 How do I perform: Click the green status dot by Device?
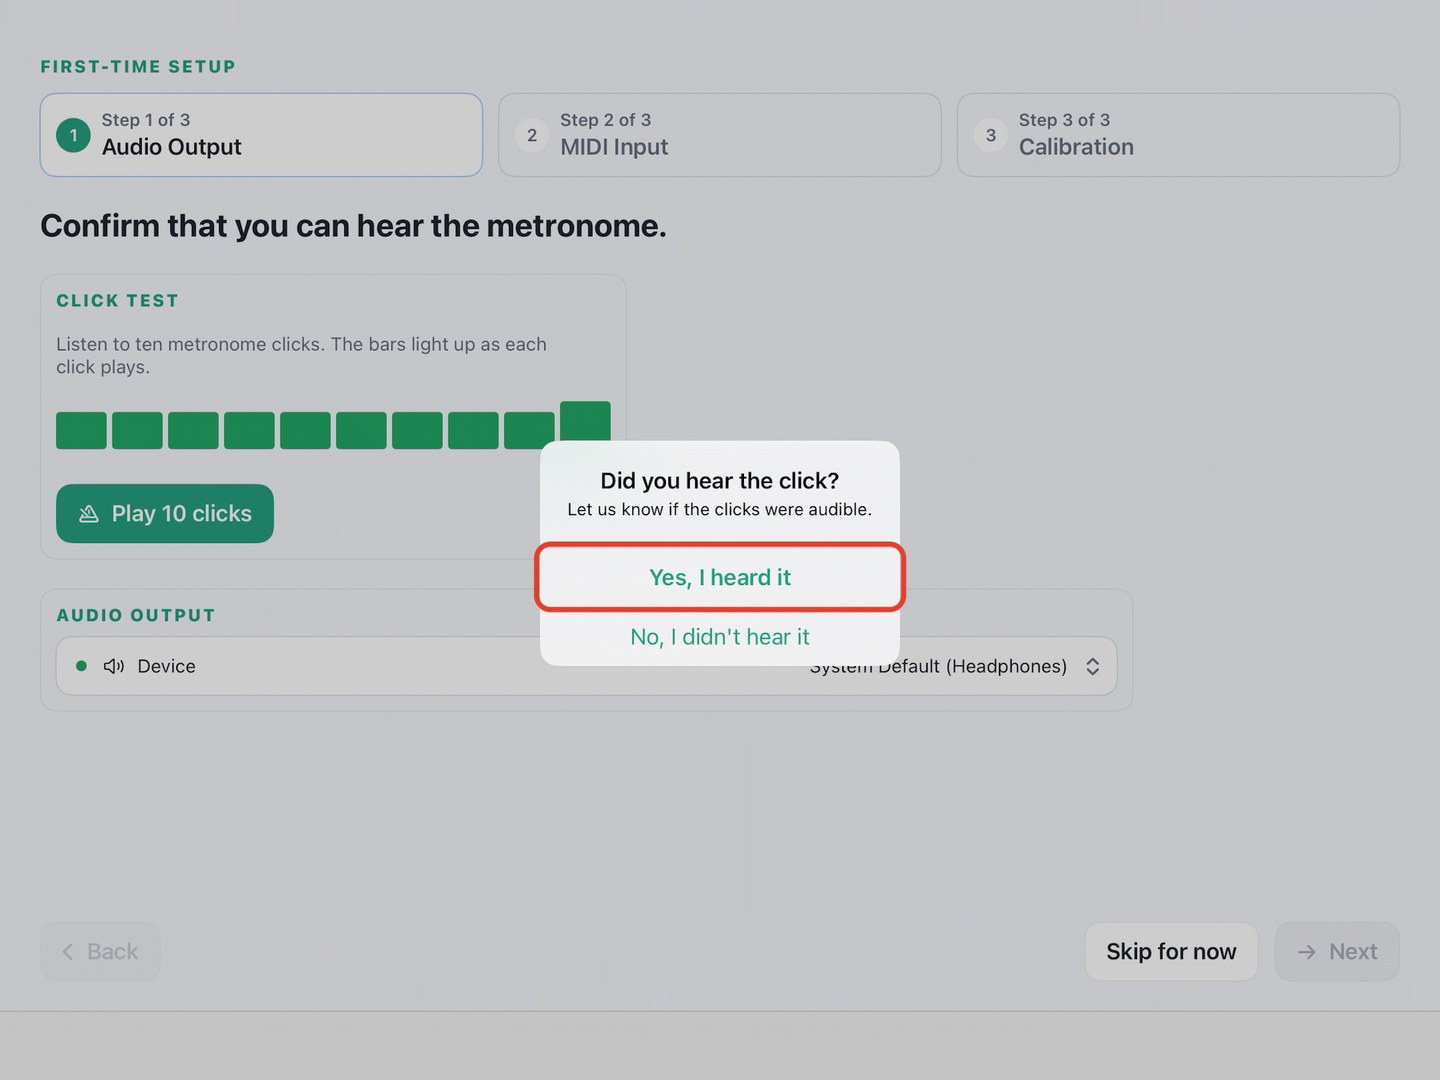[x=82, y=666]
